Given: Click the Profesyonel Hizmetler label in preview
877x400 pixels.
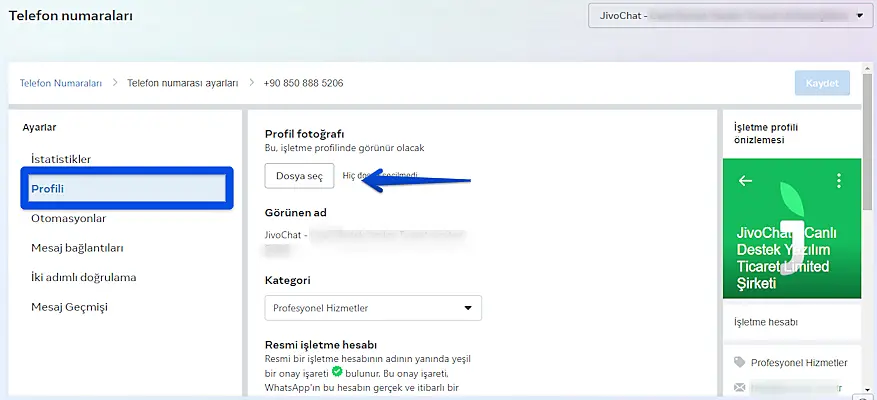Looking at the screenshot, I should (799, 363).
